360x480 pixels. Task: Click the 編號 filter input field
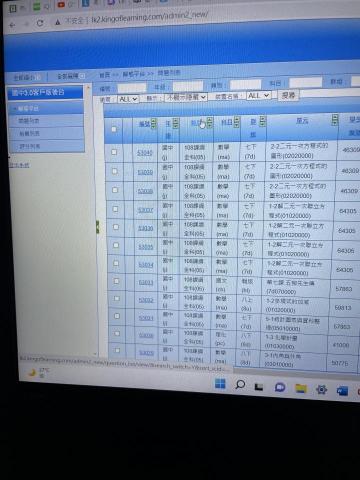coord(132,88)
